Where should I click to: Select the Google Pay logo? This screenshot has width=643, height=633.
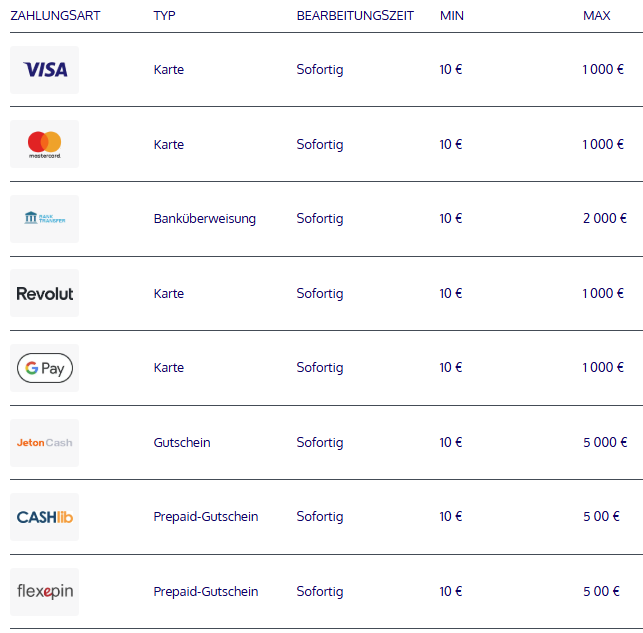click(44, 368)
